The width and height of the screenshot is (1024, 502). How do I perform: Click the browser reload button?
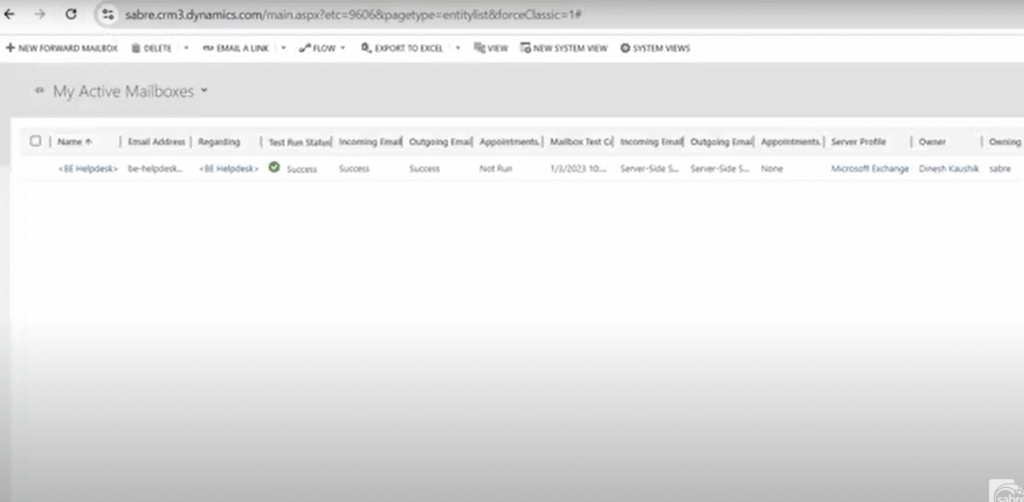click(x=71, y=15)
